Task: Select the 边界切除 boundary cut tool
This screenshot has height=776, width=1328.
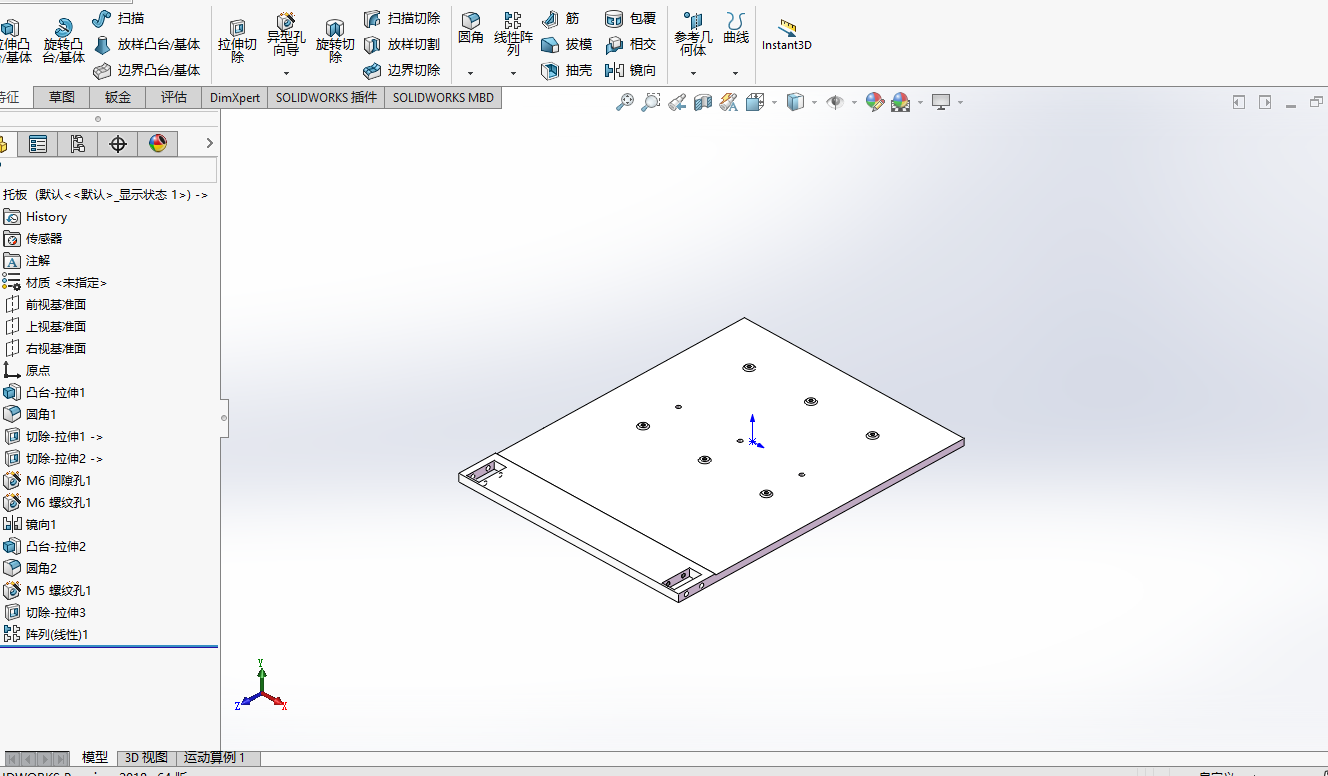Action: click(x=401, y=70)
